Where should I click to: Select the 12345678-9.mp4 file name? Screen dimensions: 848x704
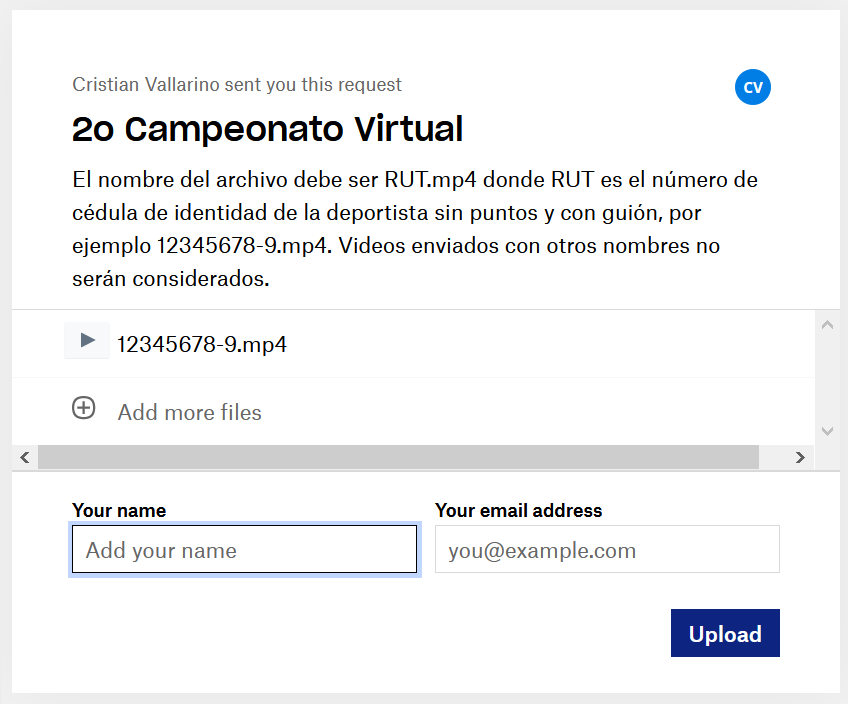tap(202, 345)
